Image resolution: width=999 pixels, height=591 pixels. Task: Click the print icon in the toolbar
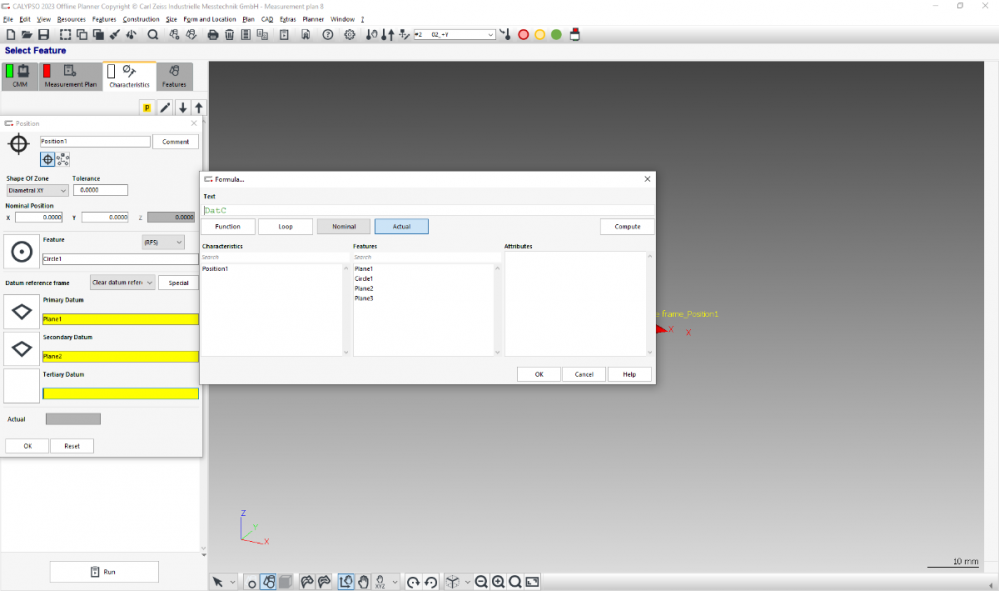click(212, 35)
